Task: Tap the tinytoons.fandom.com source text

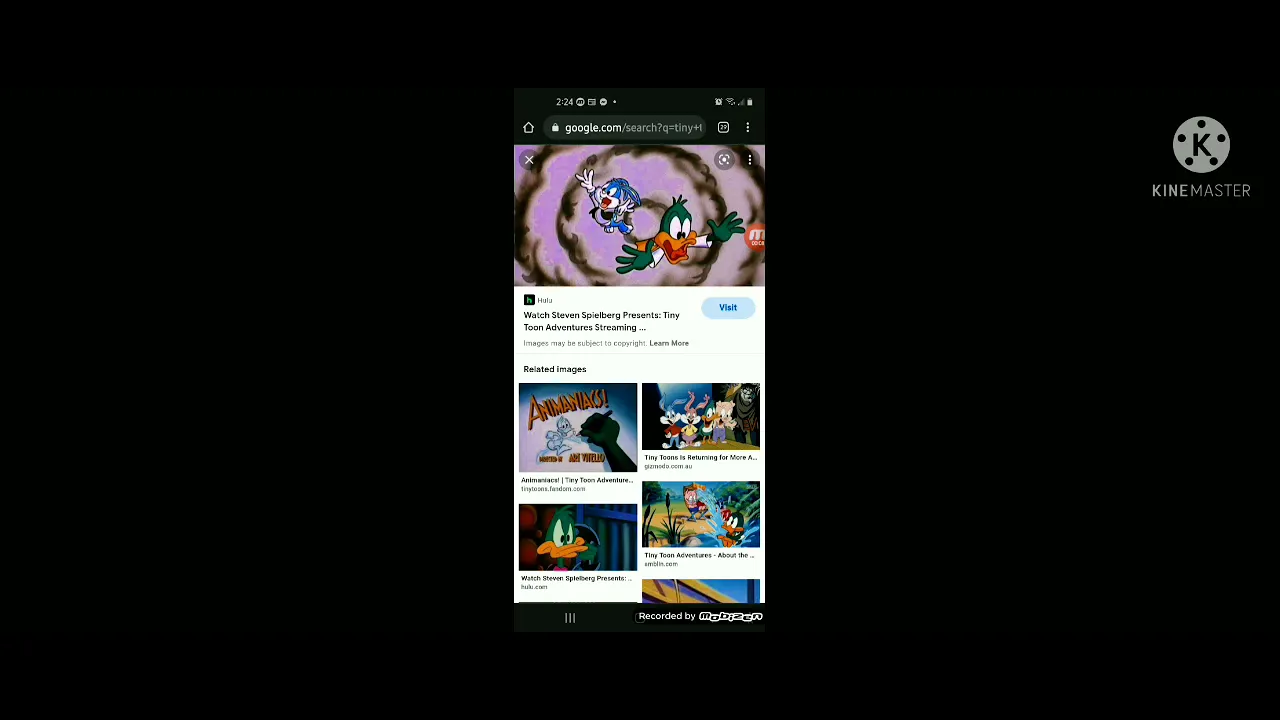Action: tap(553, 489)
